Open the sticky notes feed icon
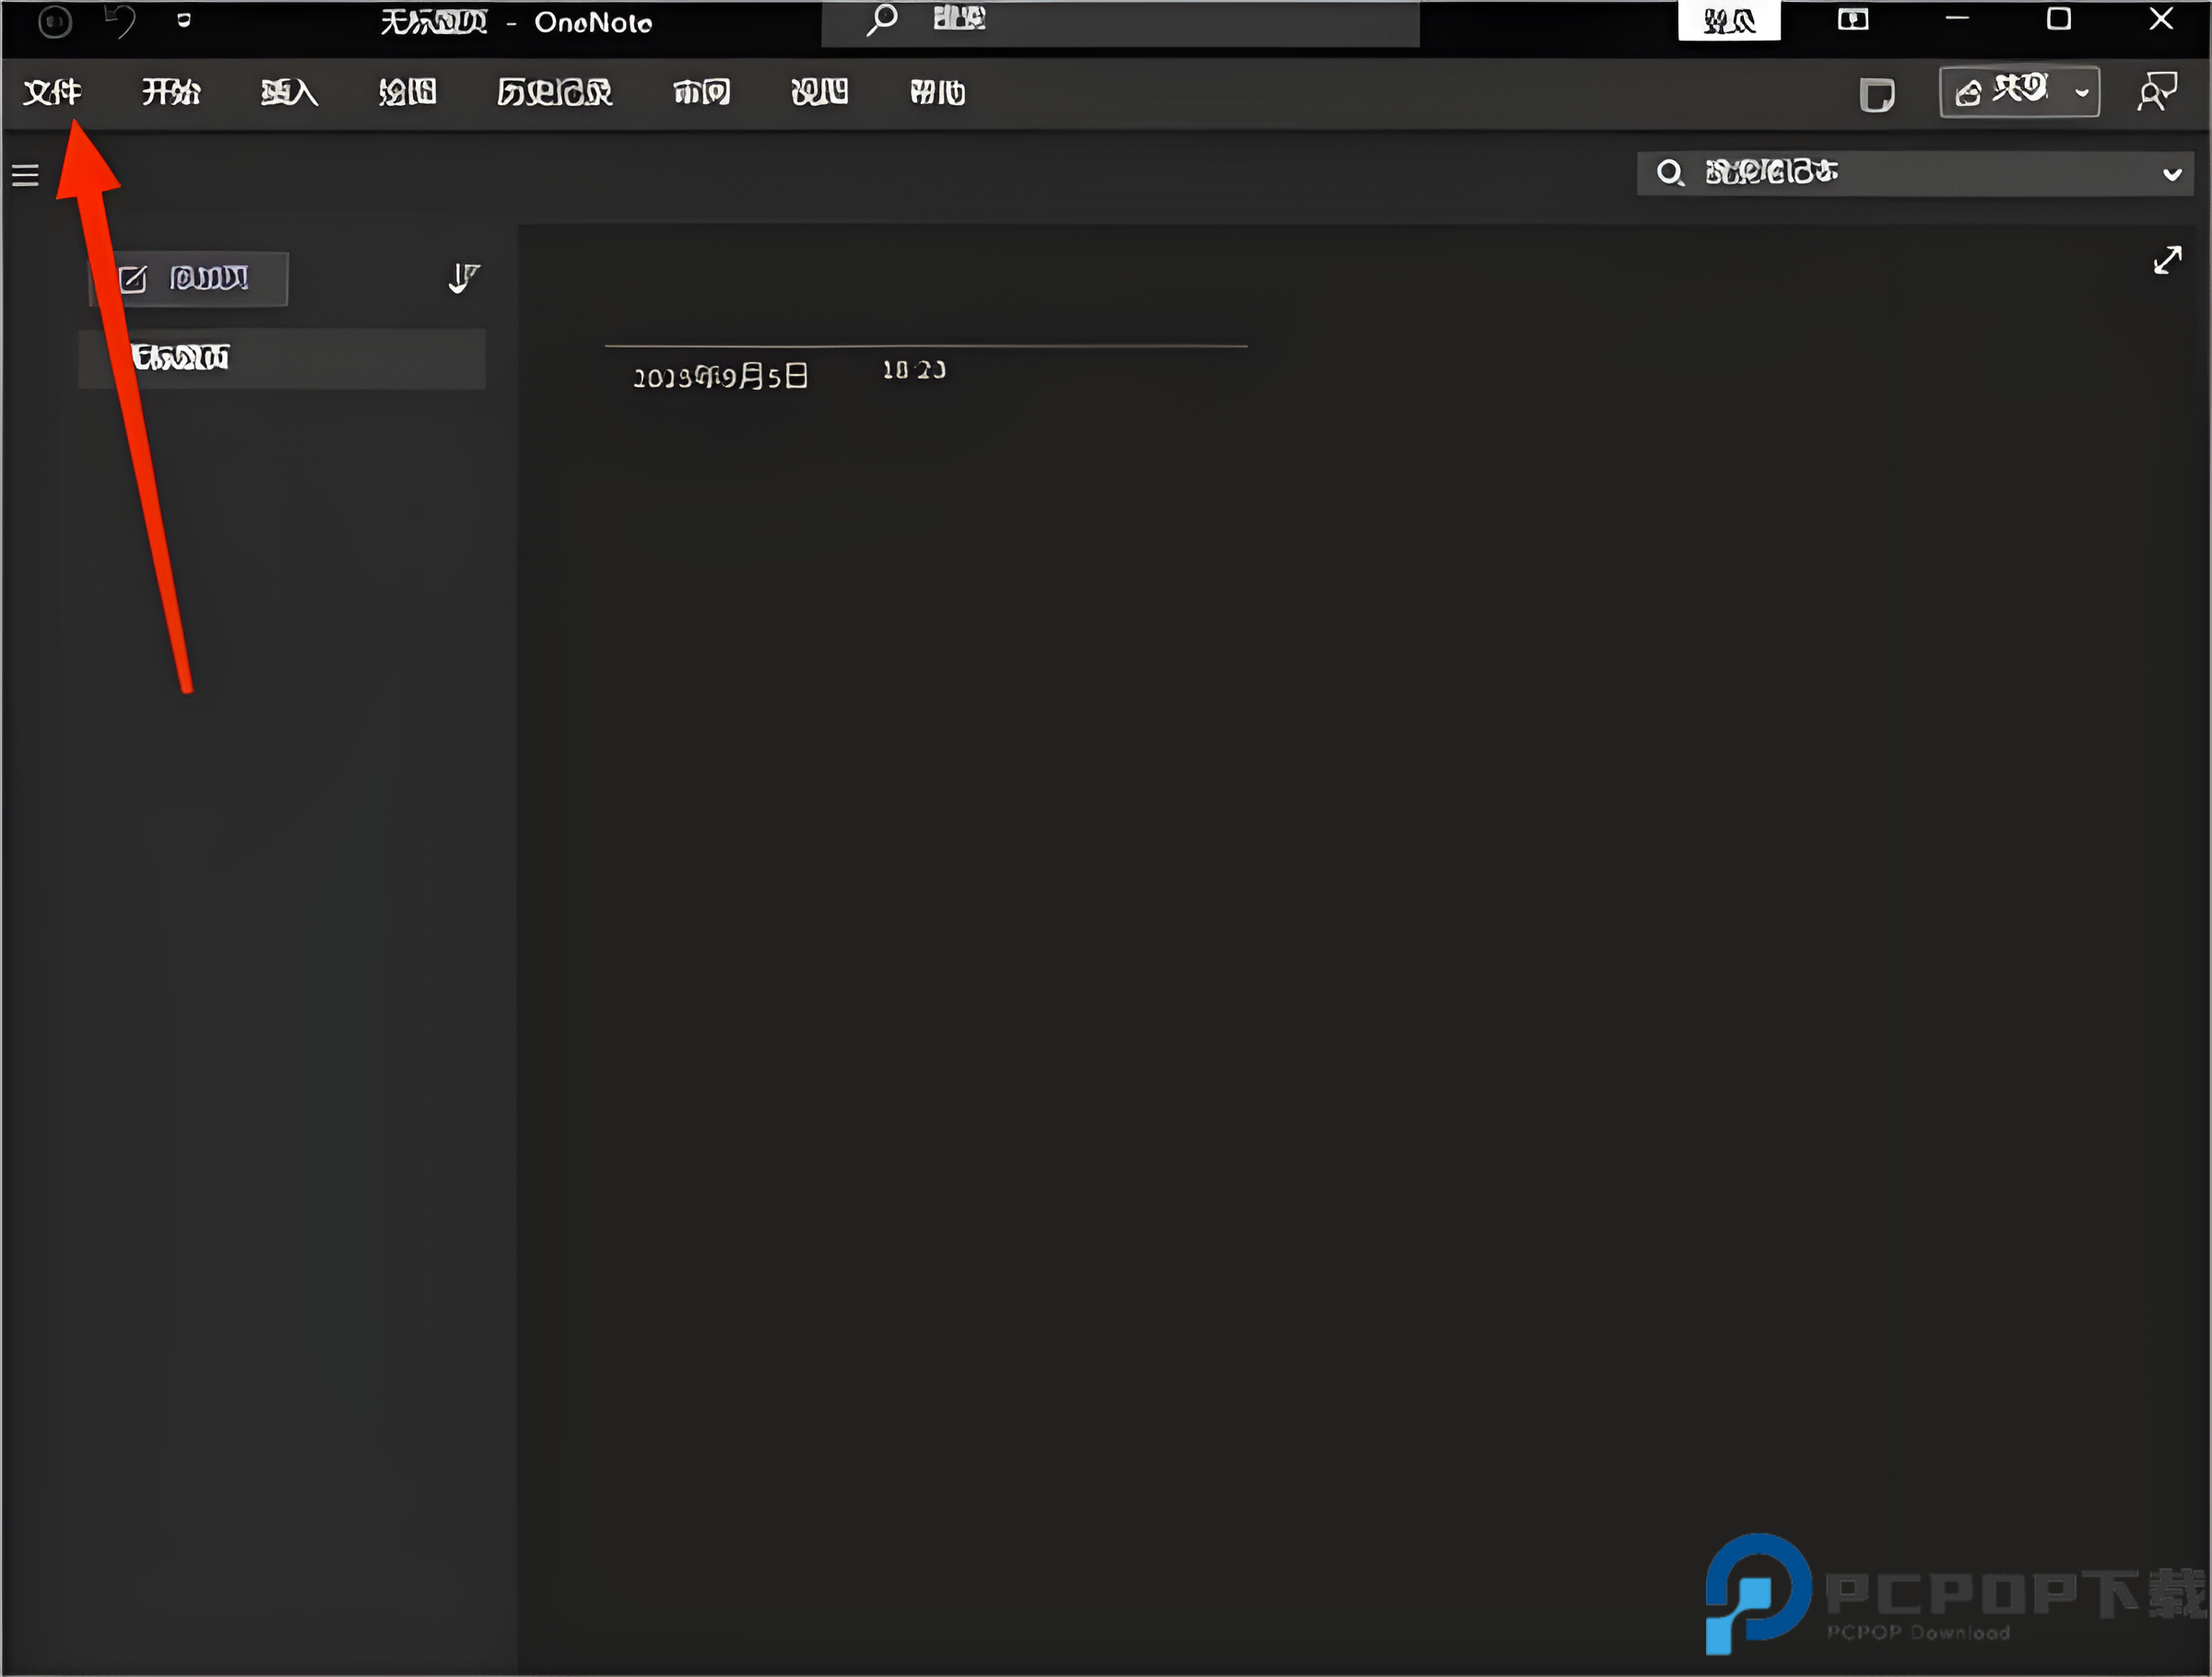2212x1677 pixels. coord(1877,95)
